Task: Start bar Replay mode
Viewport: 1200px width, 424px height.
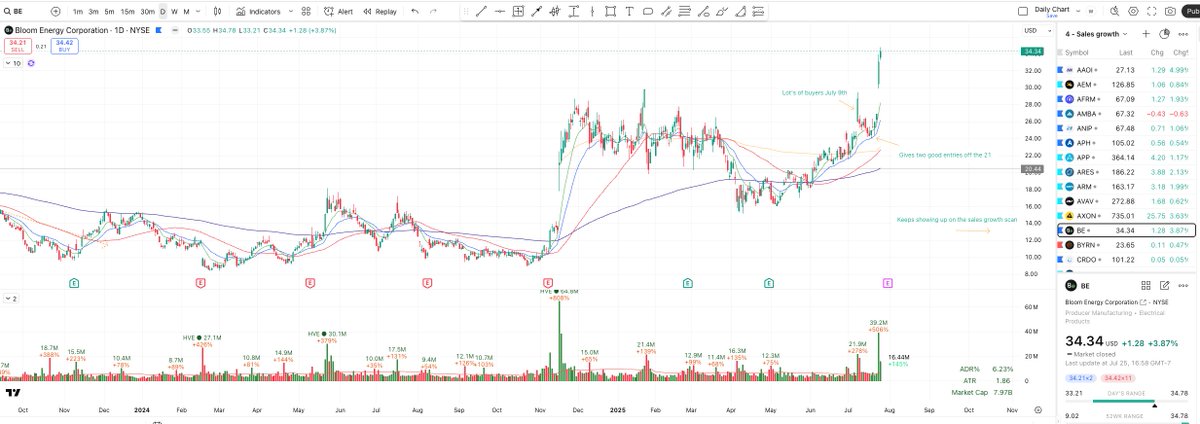Action: pyautogui.click(x=379, y=11)
